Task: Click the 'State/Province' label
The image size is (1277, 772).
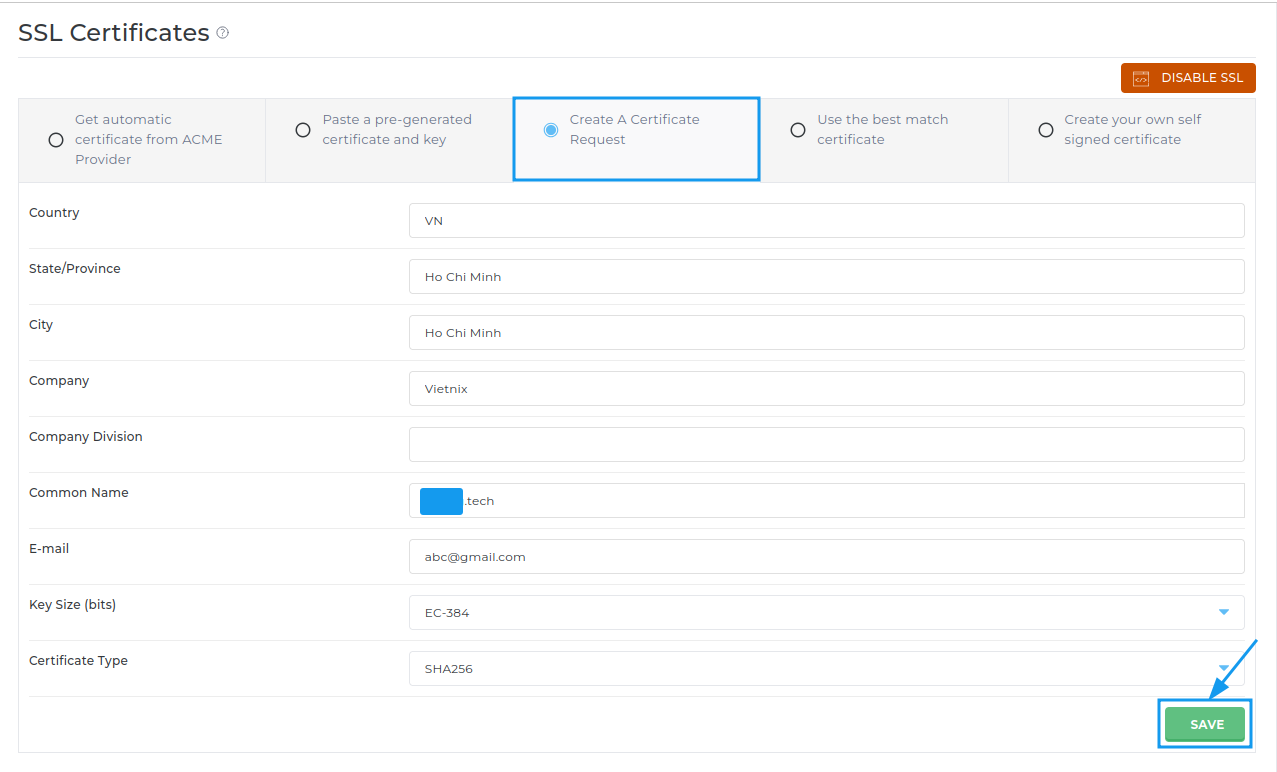Action: [x=75, y=269]
